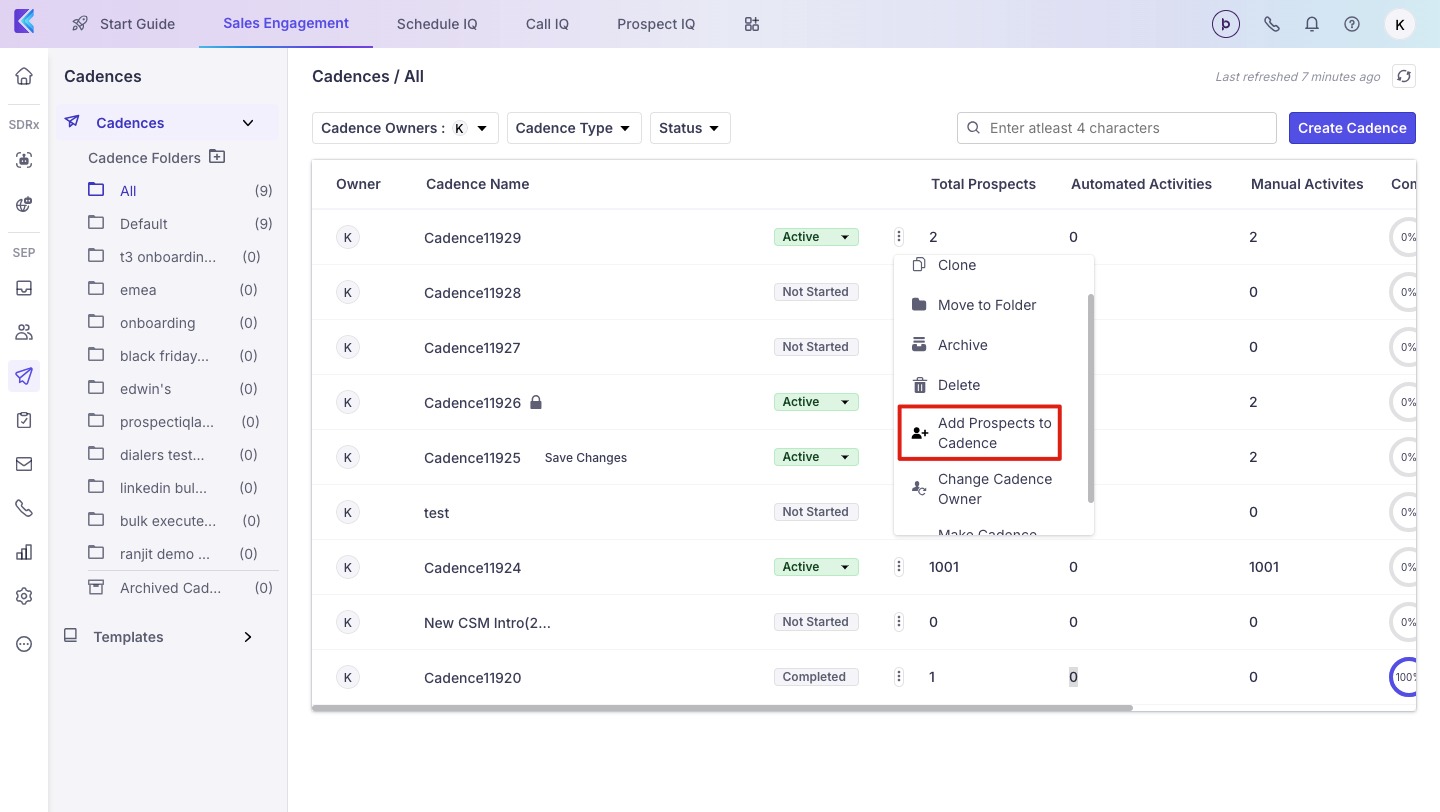Switch to the Schedule IQ tab
Viewport: 1440px width, 812px height.
pyautogui.click(x=437, y=24)
